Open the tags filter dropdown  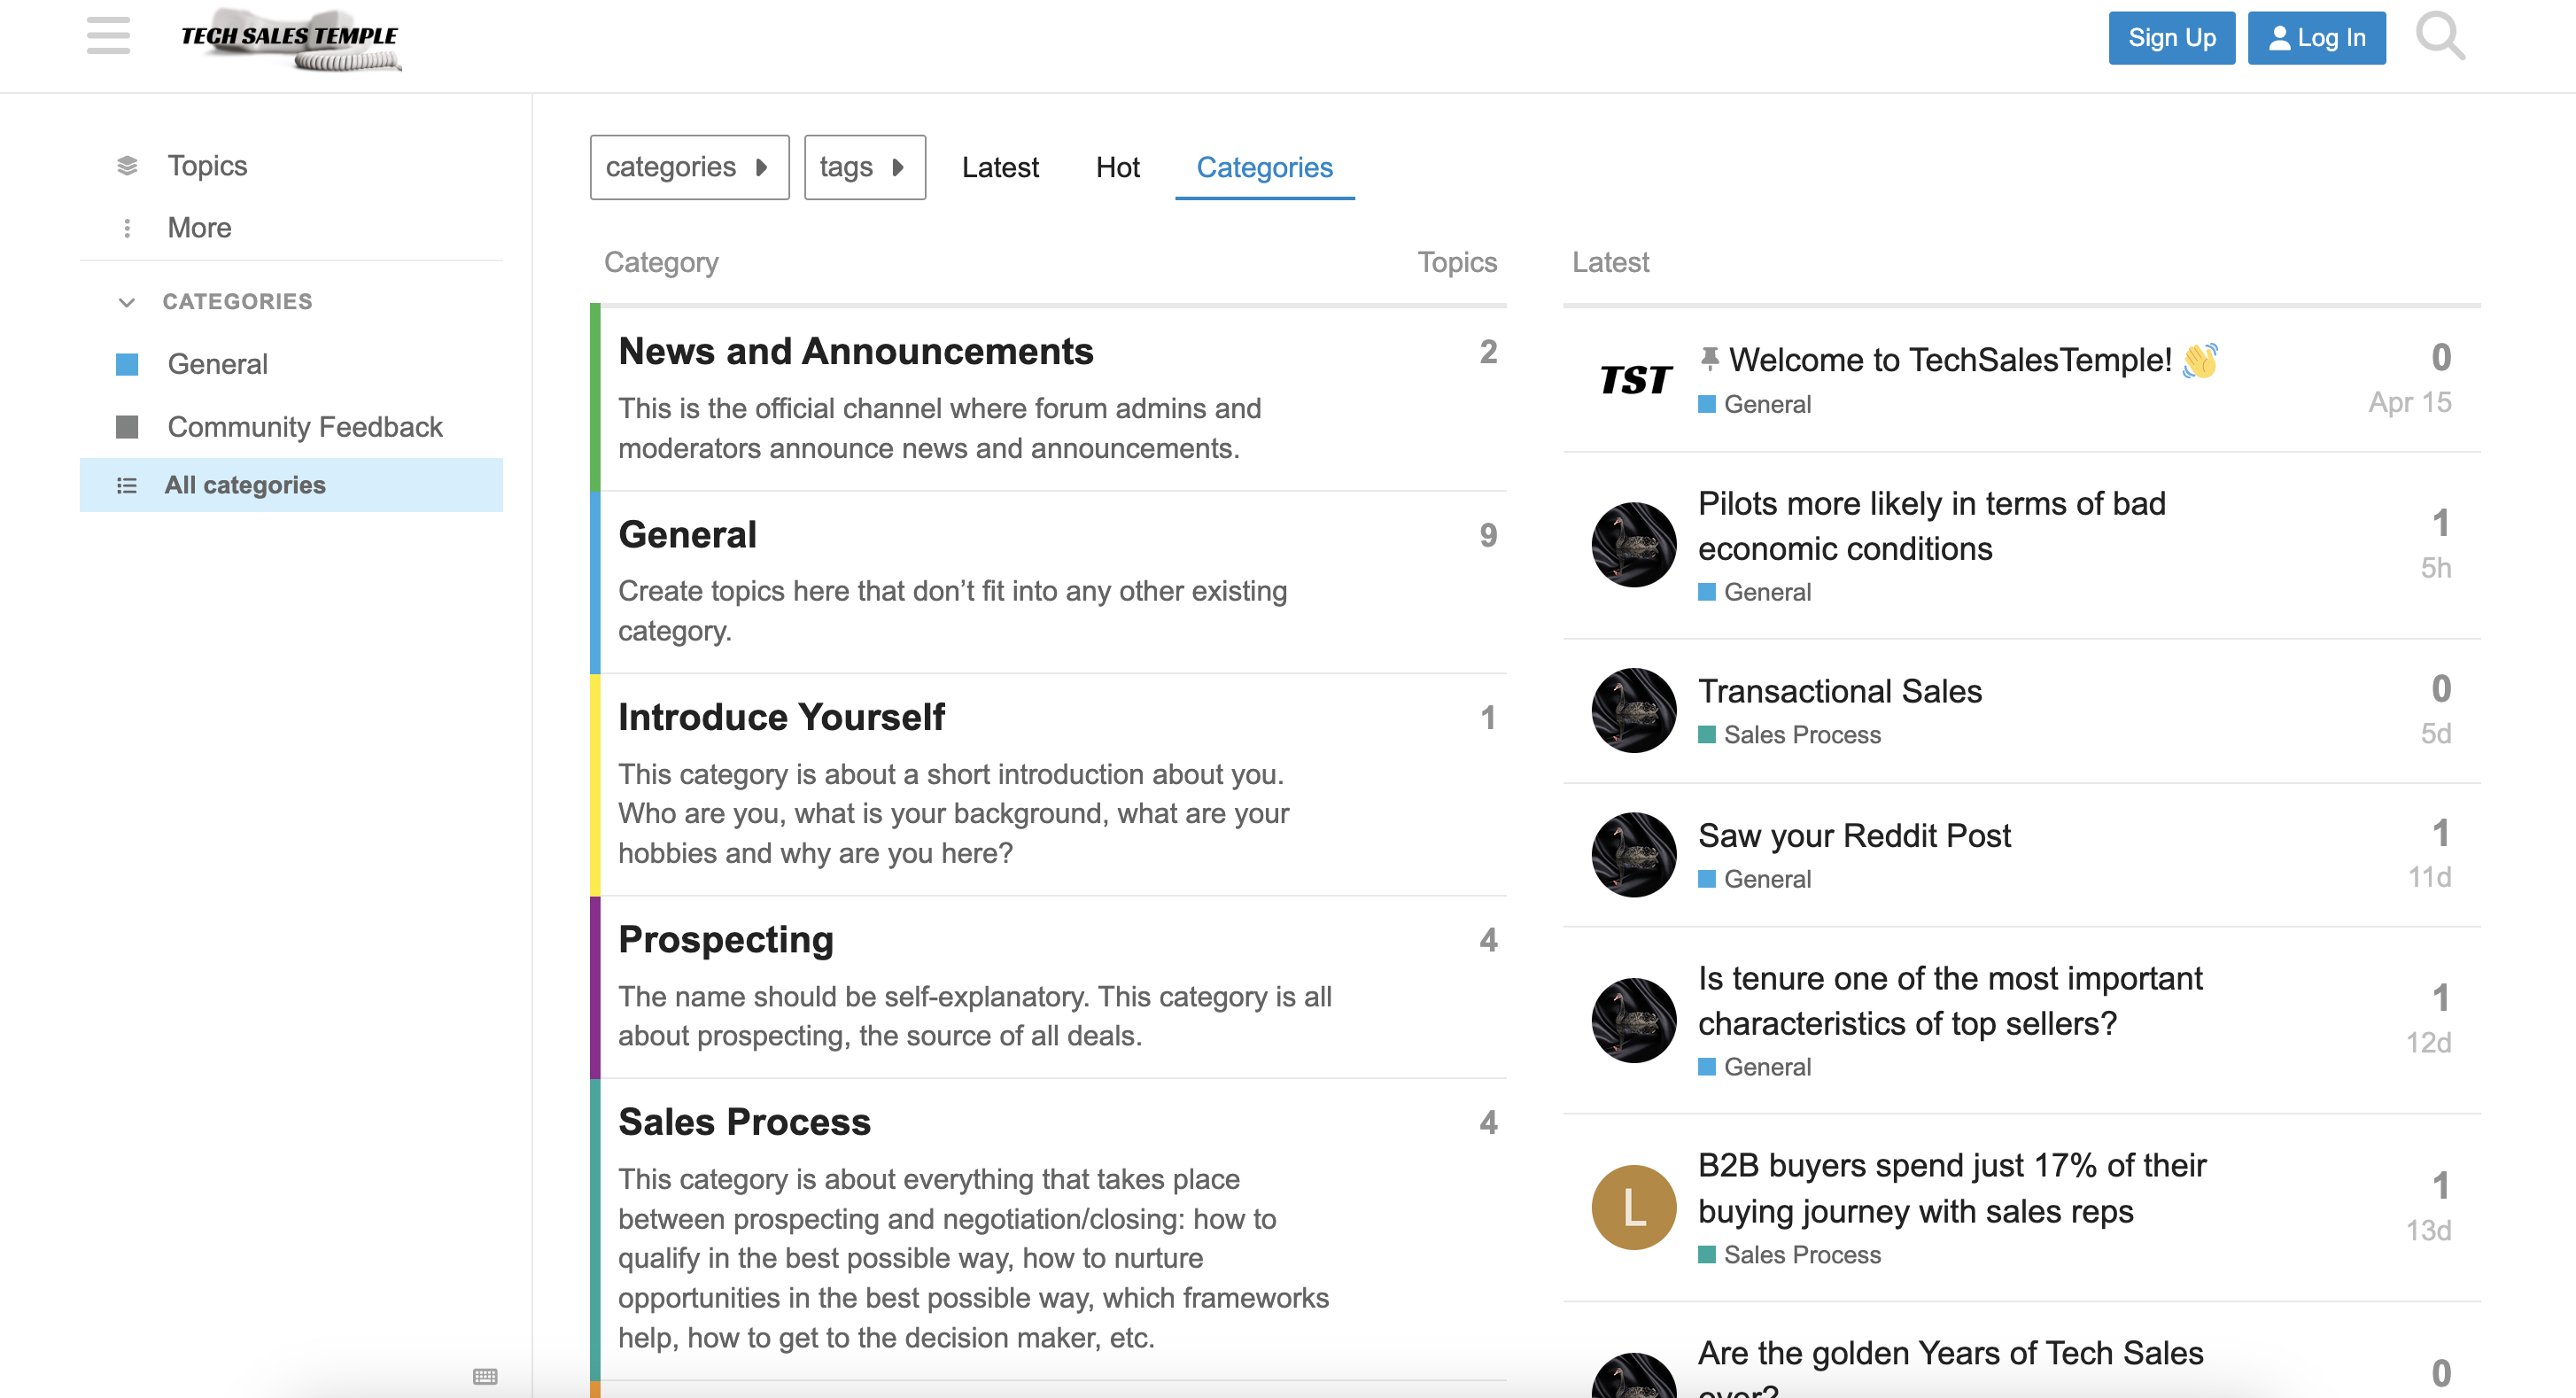pos(865,167)
